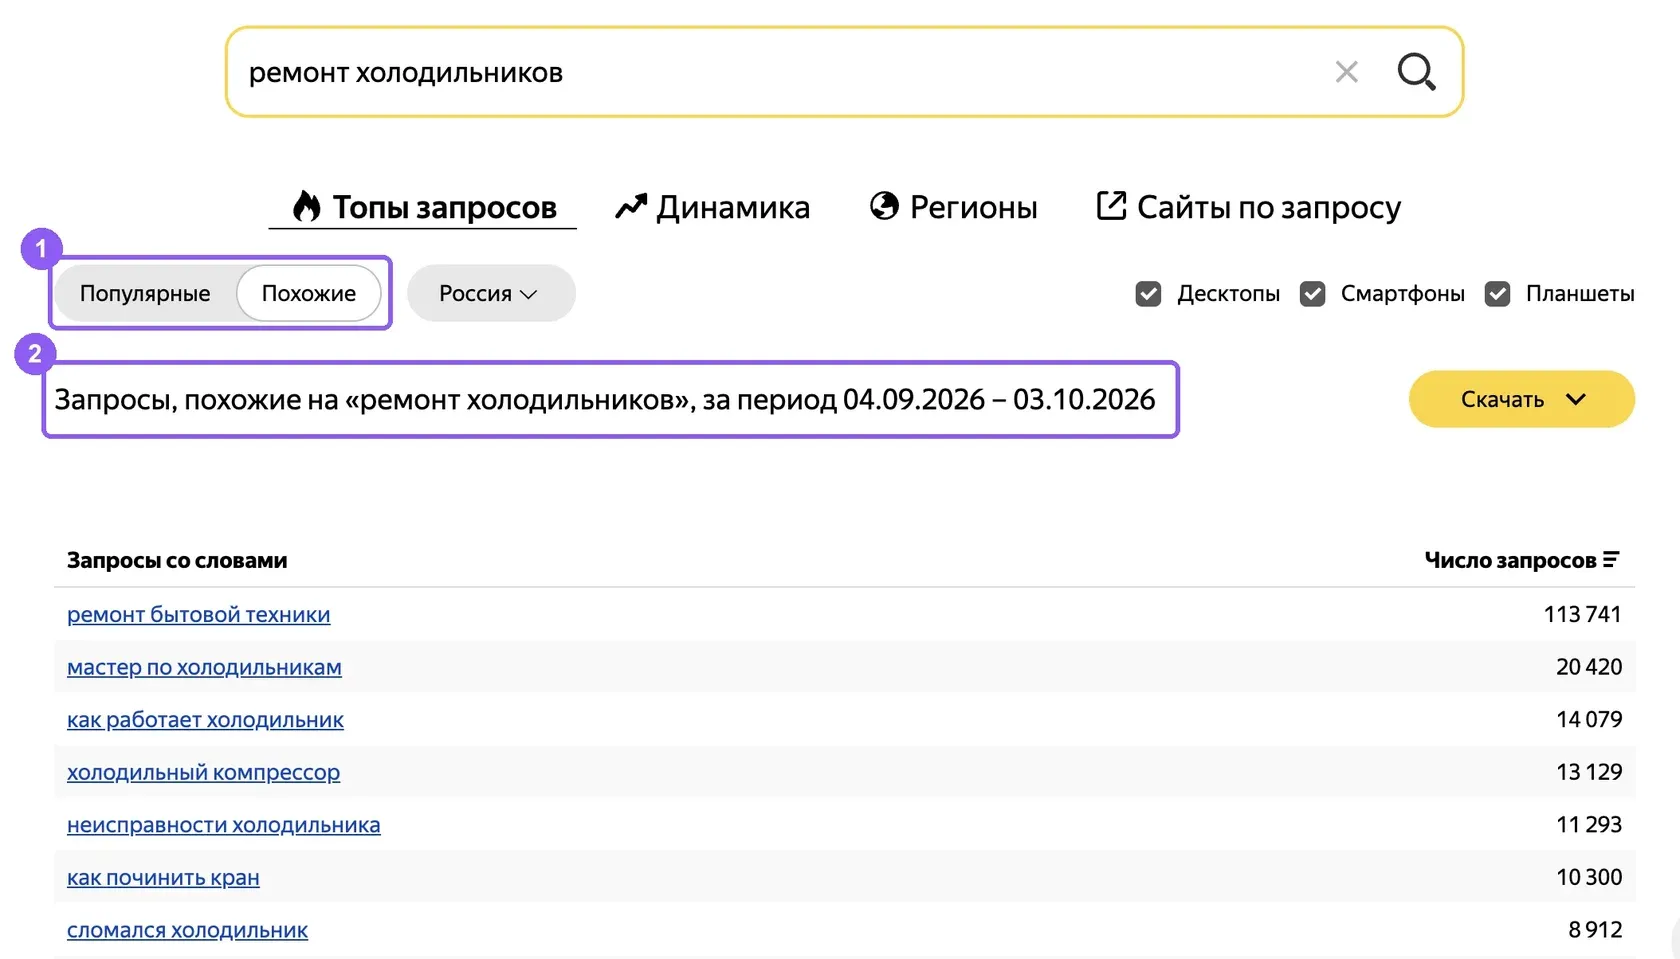
Task: Click the 'Запросы со словами' column header
Action: [x=177, y=560]
